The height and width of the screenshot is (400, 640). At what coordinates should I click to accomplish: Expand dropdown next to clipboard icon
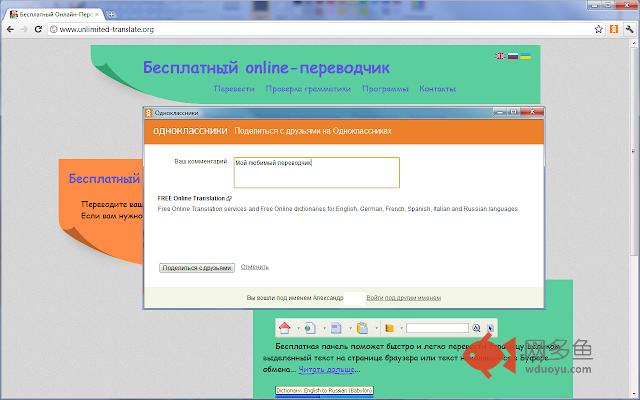pyautogui.click(x=376, y=328)
